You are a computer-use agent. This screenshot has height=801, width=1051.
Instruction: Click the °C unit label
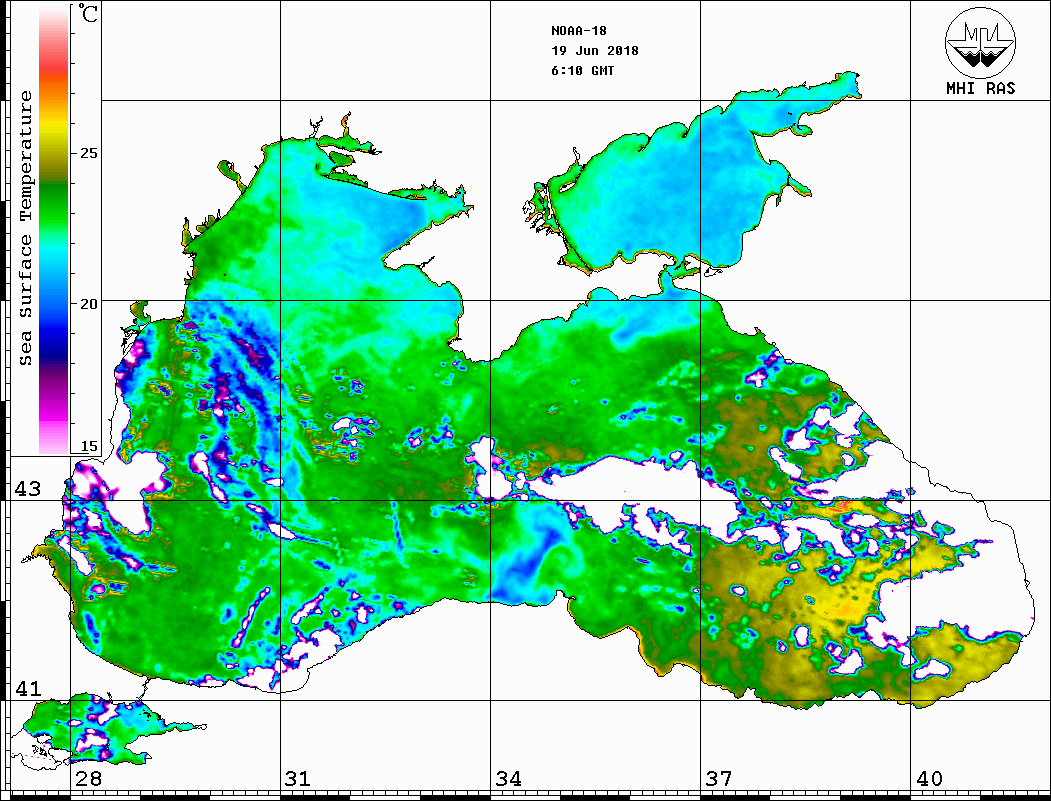88,13
